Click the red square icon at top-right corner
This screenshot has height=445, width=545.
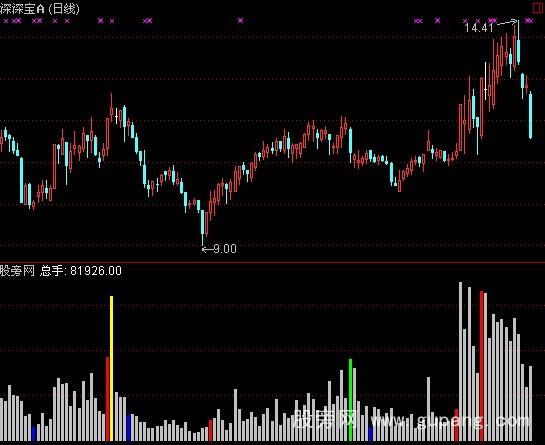click(538, 8)
